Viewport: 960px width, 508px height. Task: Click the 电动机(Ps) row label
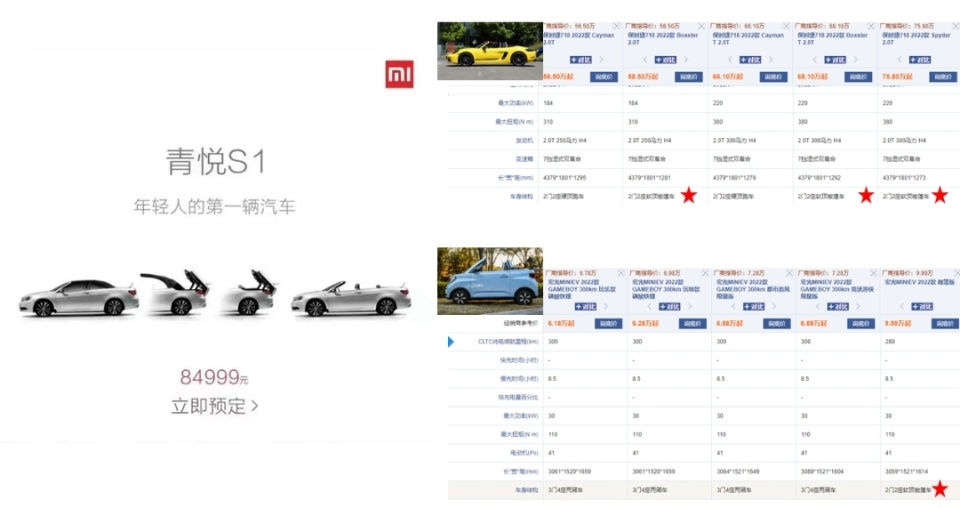click(523, 453)
